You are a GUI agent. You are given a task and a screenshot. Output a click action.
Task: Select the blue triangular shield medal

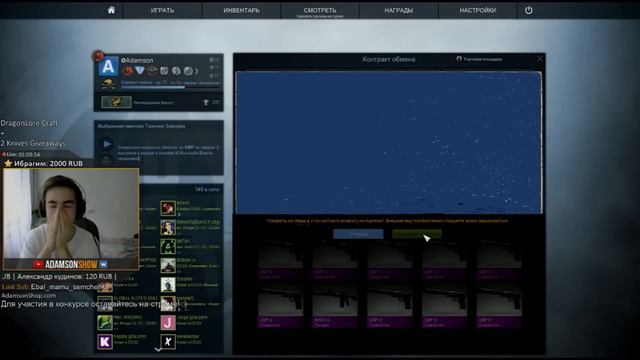coord(140,71)
